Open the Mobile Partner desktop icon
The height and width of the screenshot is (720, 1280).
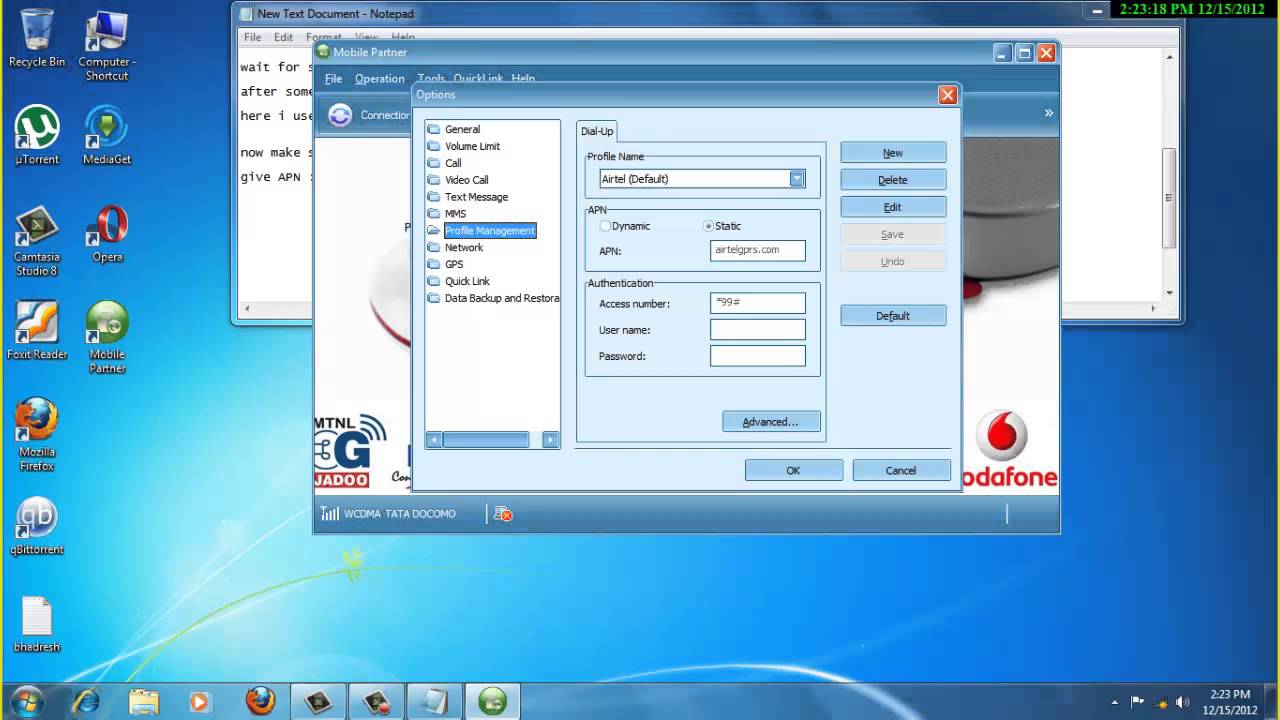(107, 337)
